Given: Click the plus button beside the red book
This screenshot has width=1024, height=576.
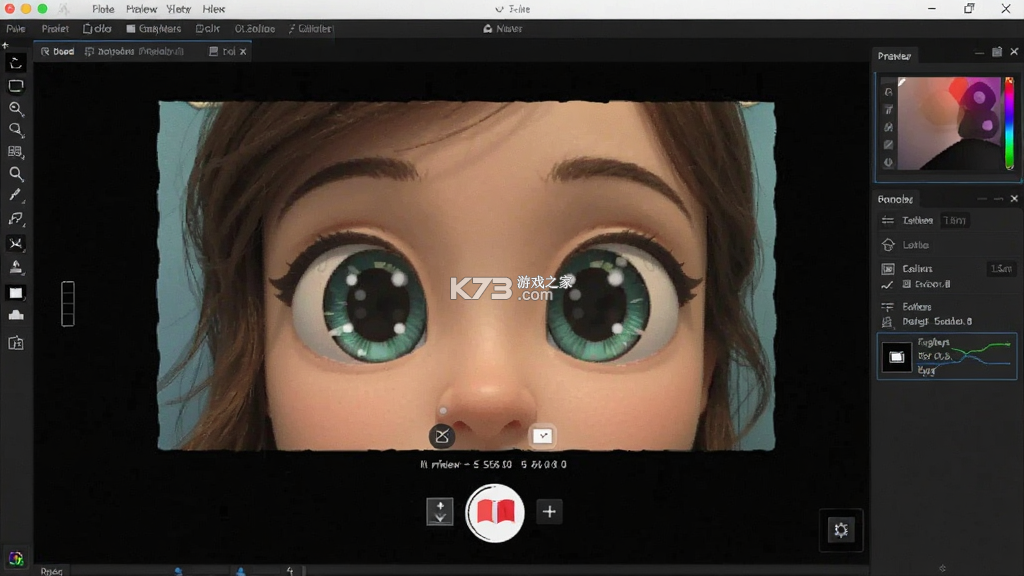Looking at the screenshot, I should [549, 511].
